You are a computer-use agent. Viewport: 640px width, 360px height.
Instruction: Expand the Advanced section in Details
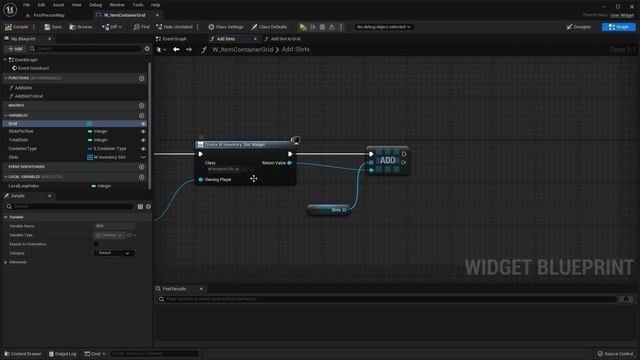click(6, 262)
